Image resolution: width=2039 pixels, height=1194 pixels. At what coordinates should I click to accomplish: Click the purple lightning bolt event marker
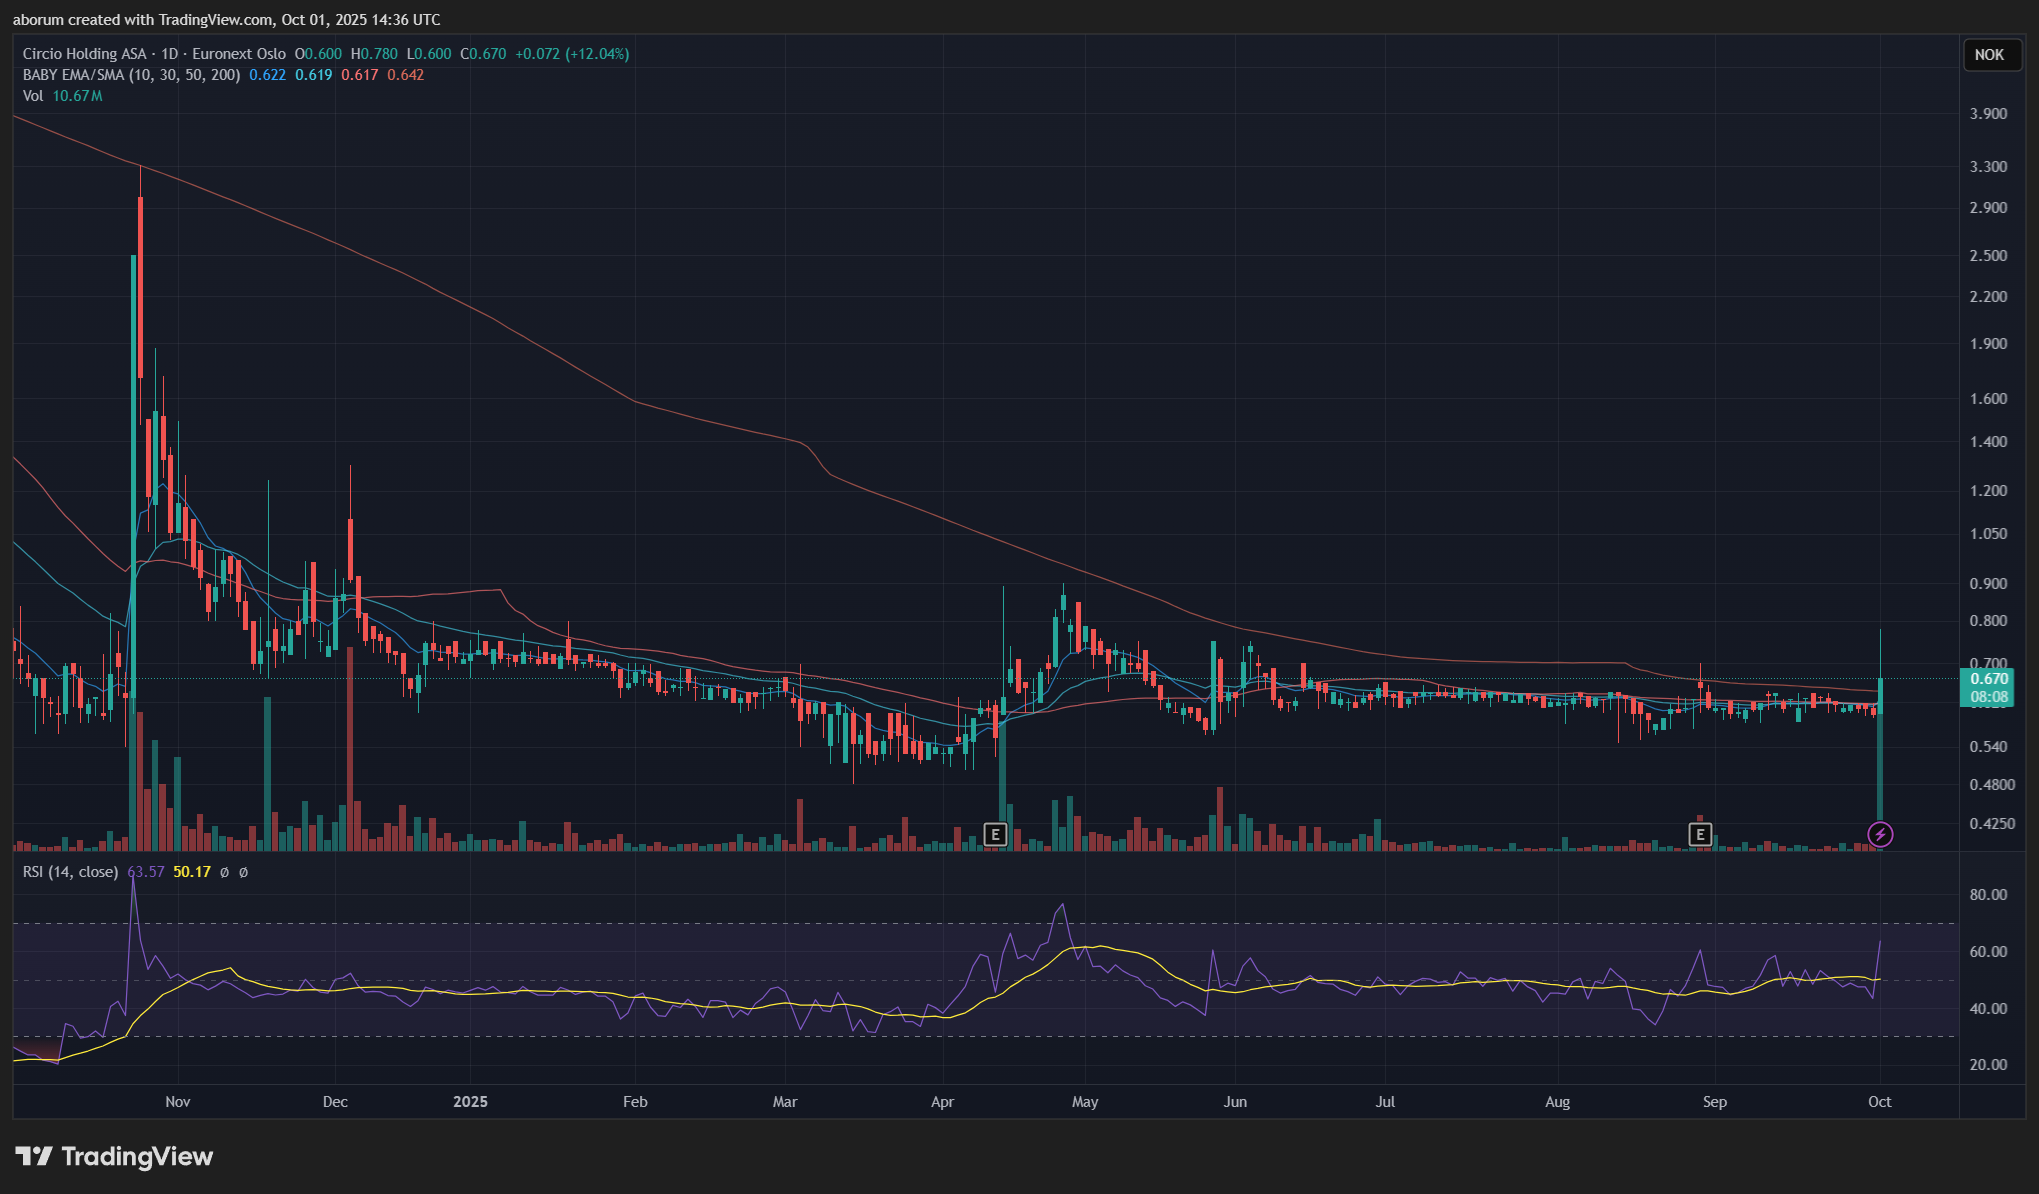1880,834
